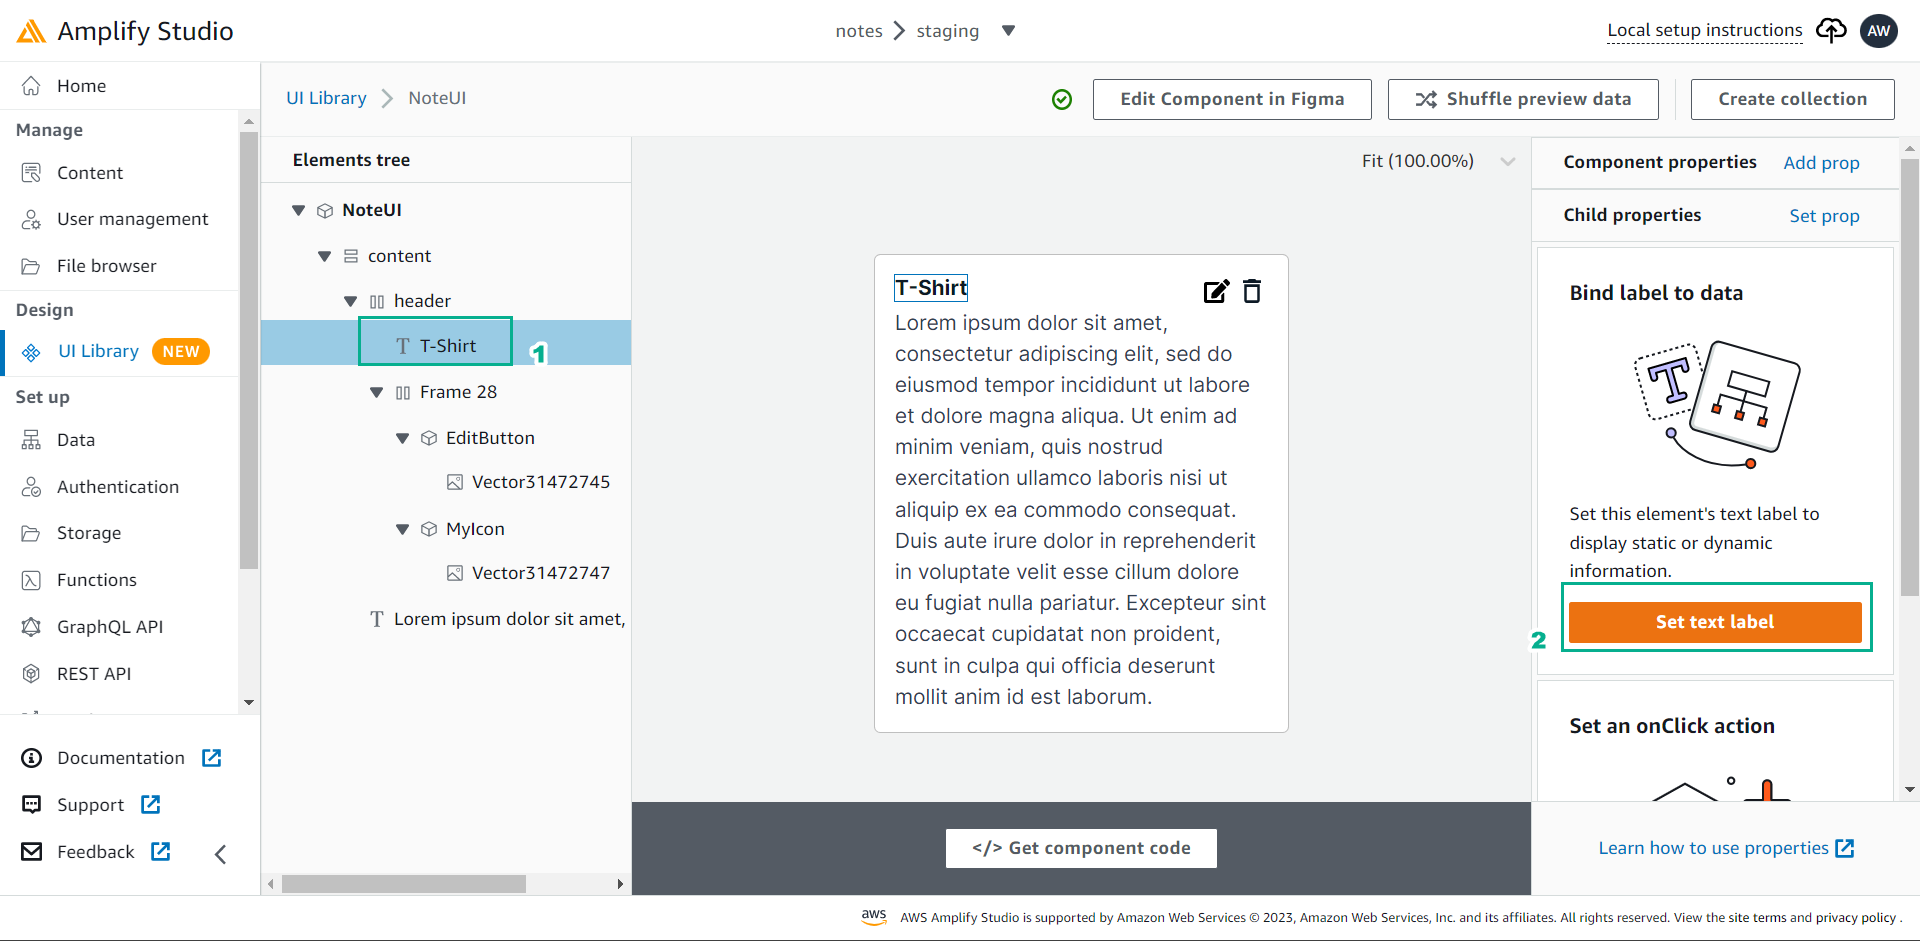Select UI Library in Design section
Image resolution: width=1920 pixels, height=941 pixels.
(98, 351)
